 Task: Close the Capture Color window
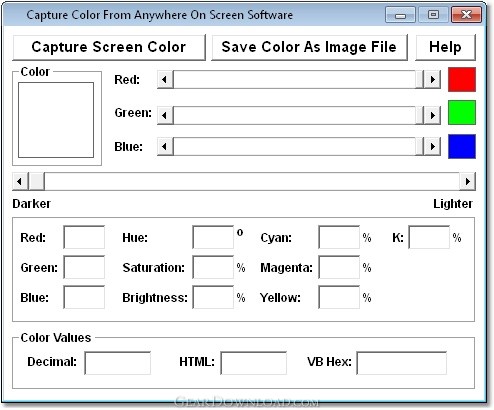[466, 15]
